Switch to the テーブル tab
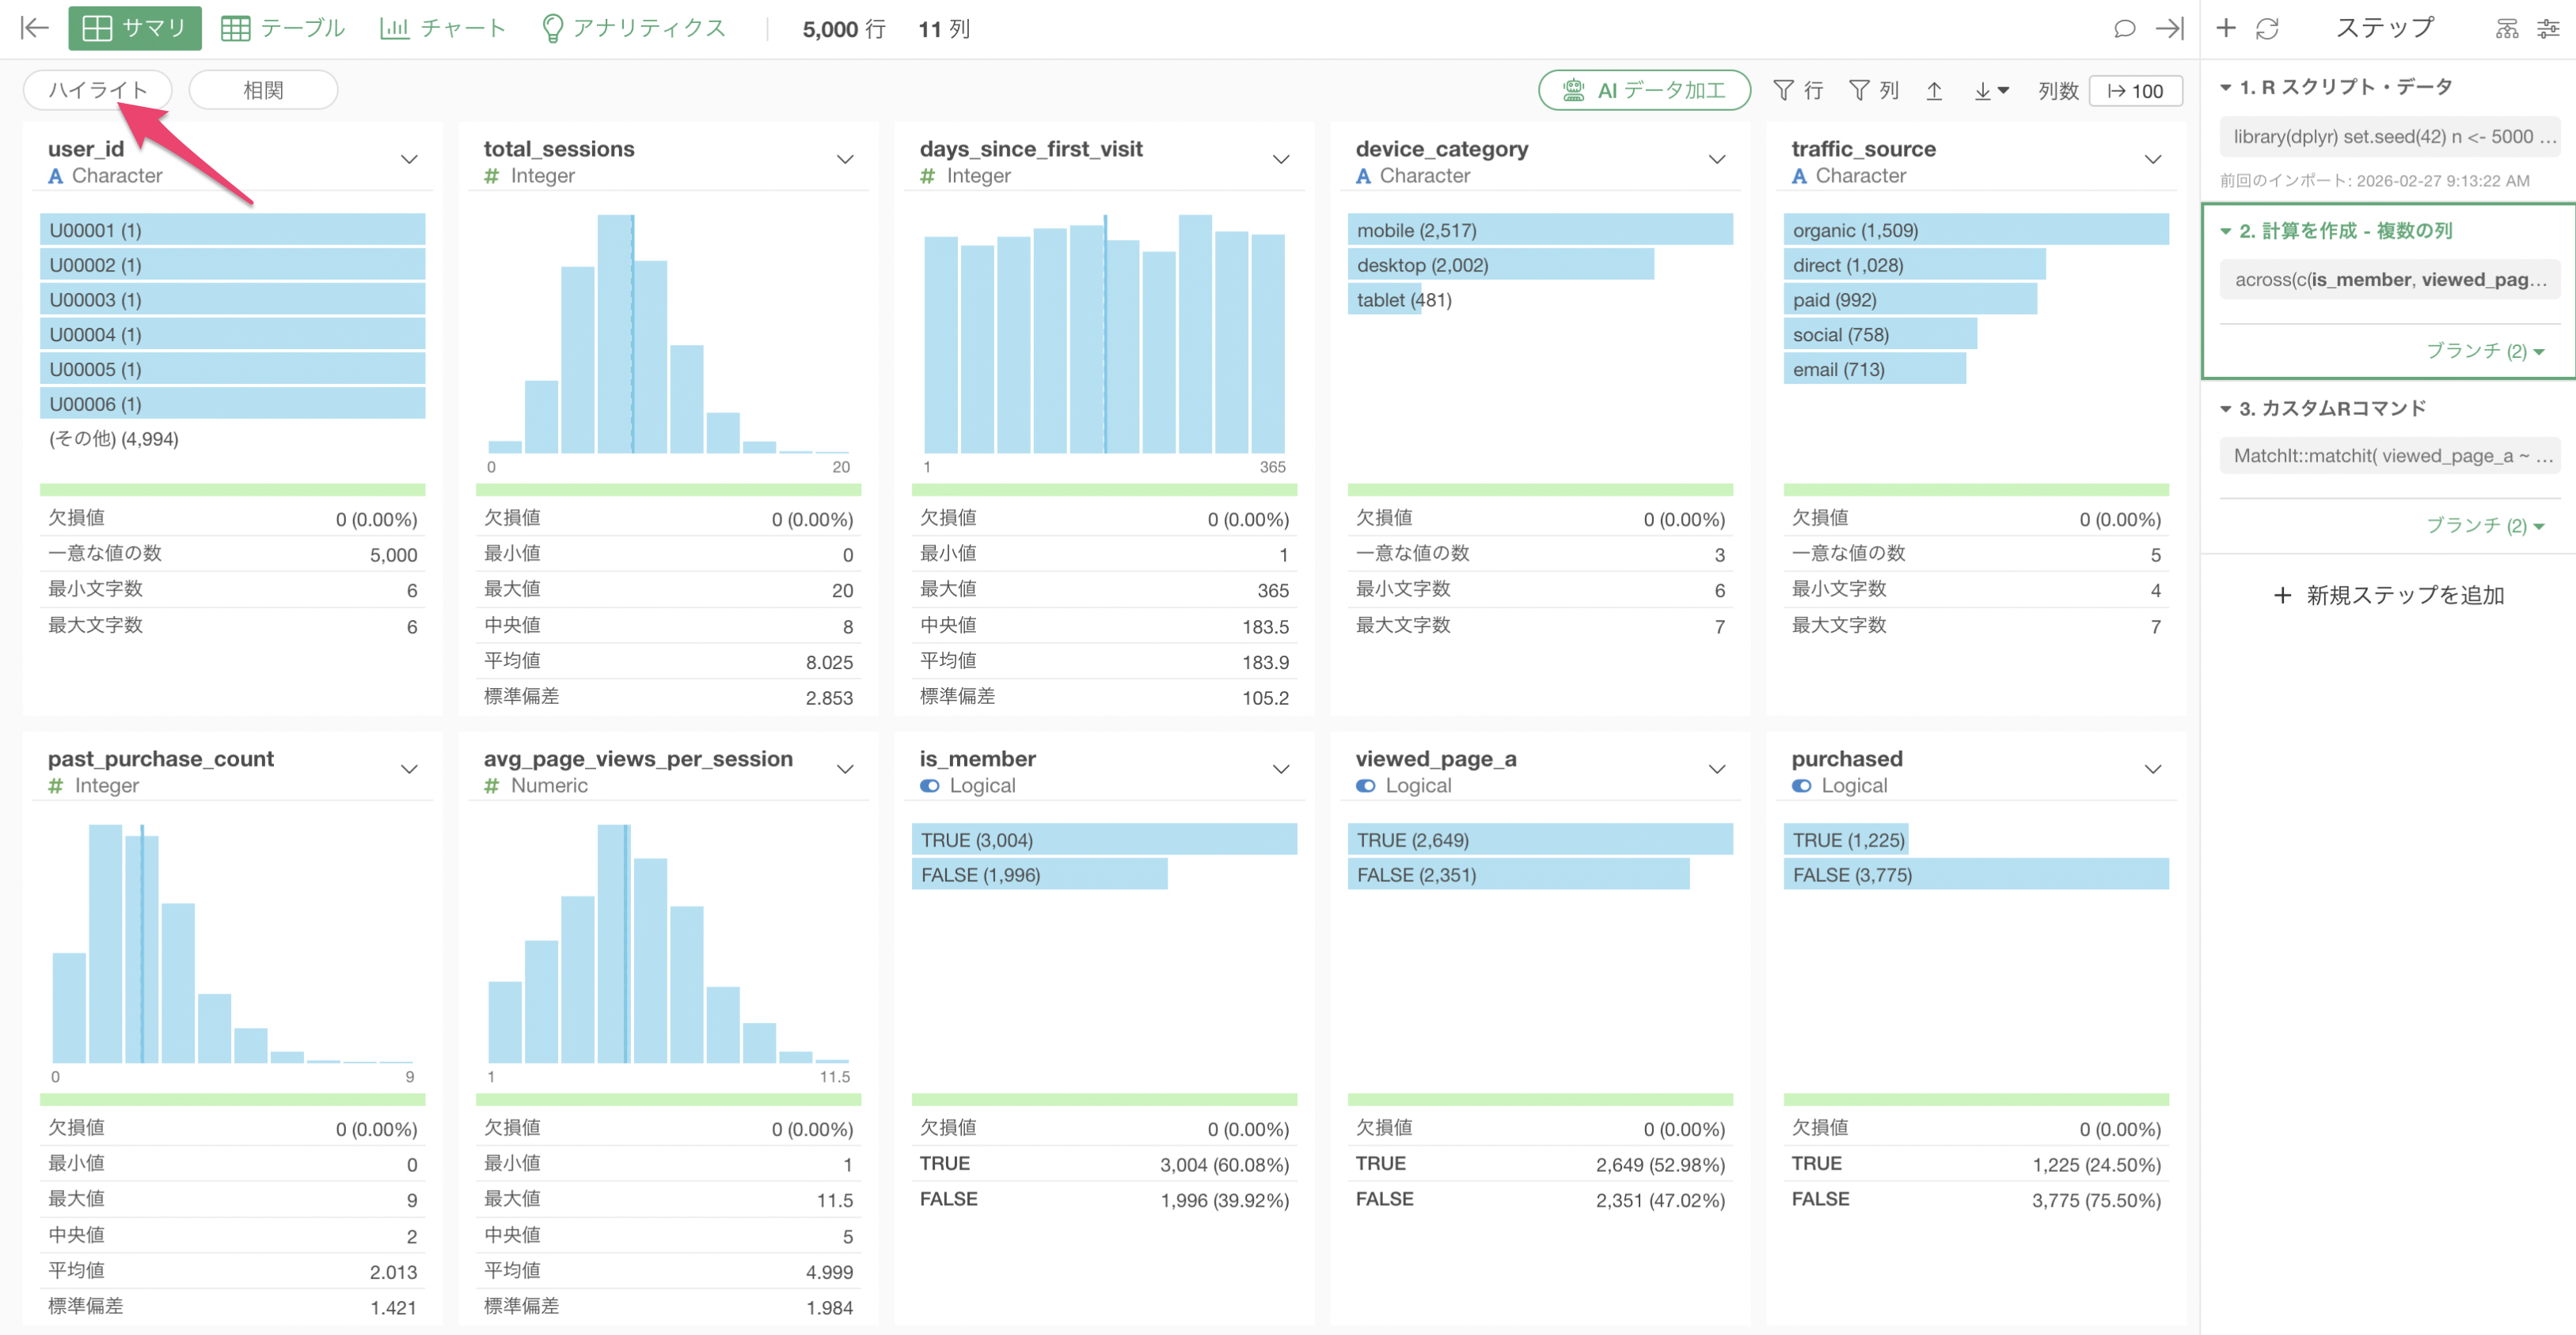2576x1335 pixels. tap(282, 28)
